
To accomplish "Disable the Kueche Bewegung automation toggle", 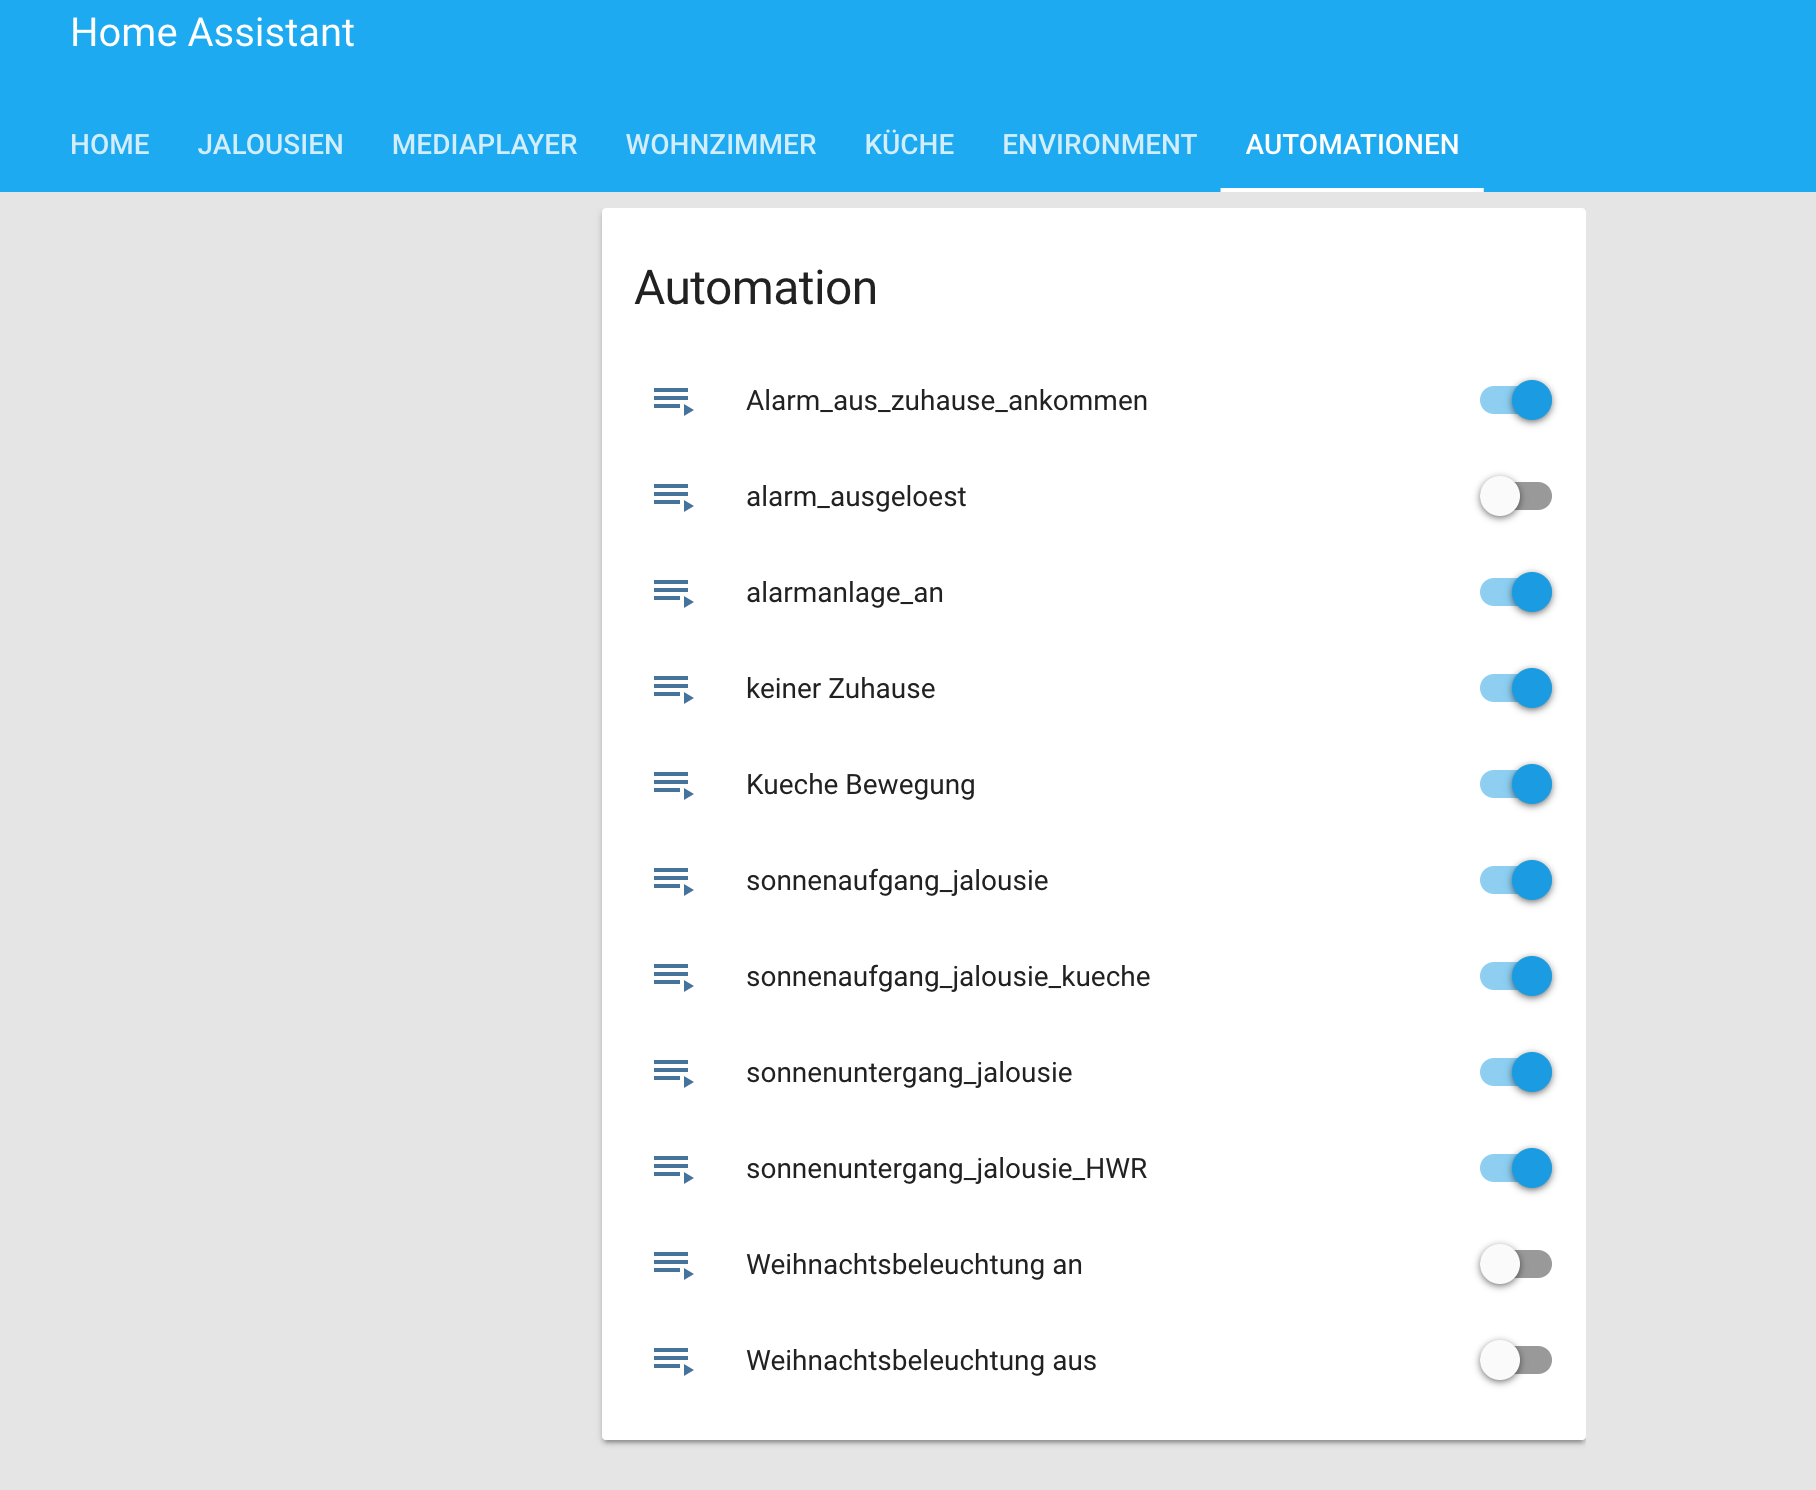I will [1514, 784].
